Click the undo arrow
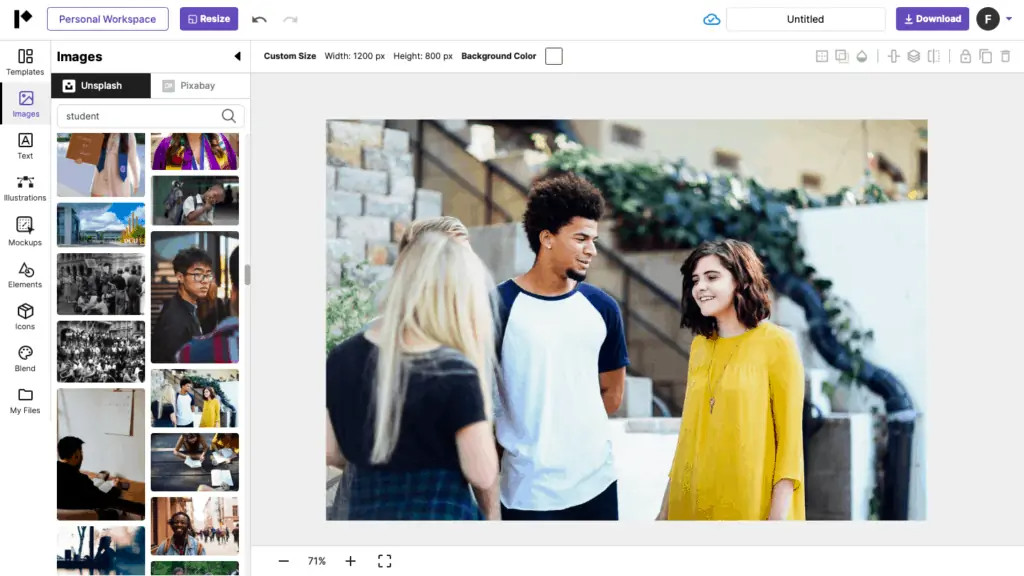This screenshot has width=1024, height=576. [259, 19]
